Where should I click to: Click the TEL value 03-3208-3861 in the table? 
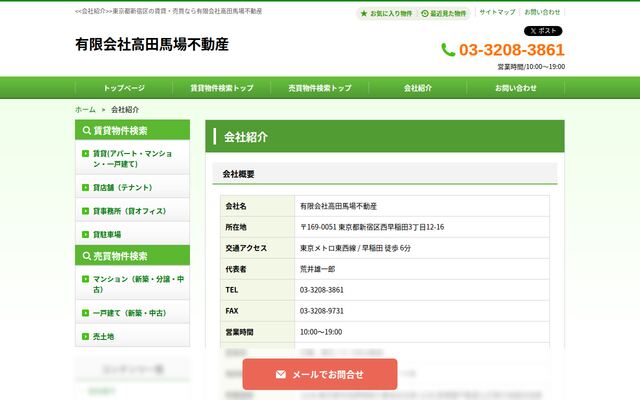point(322,290)
